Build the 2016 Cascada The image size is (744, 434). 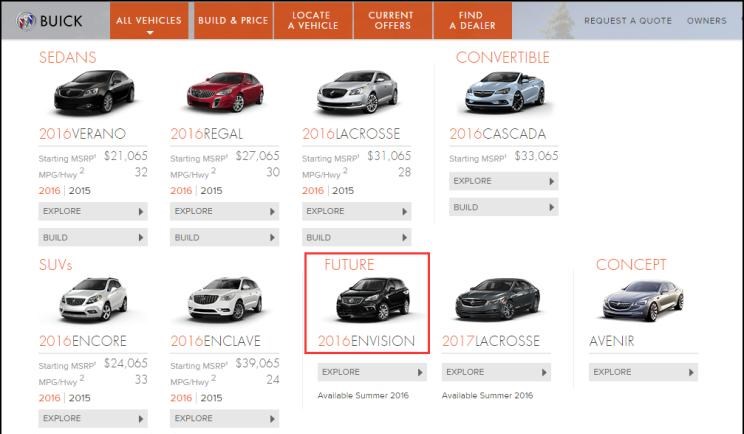point(503,207)
